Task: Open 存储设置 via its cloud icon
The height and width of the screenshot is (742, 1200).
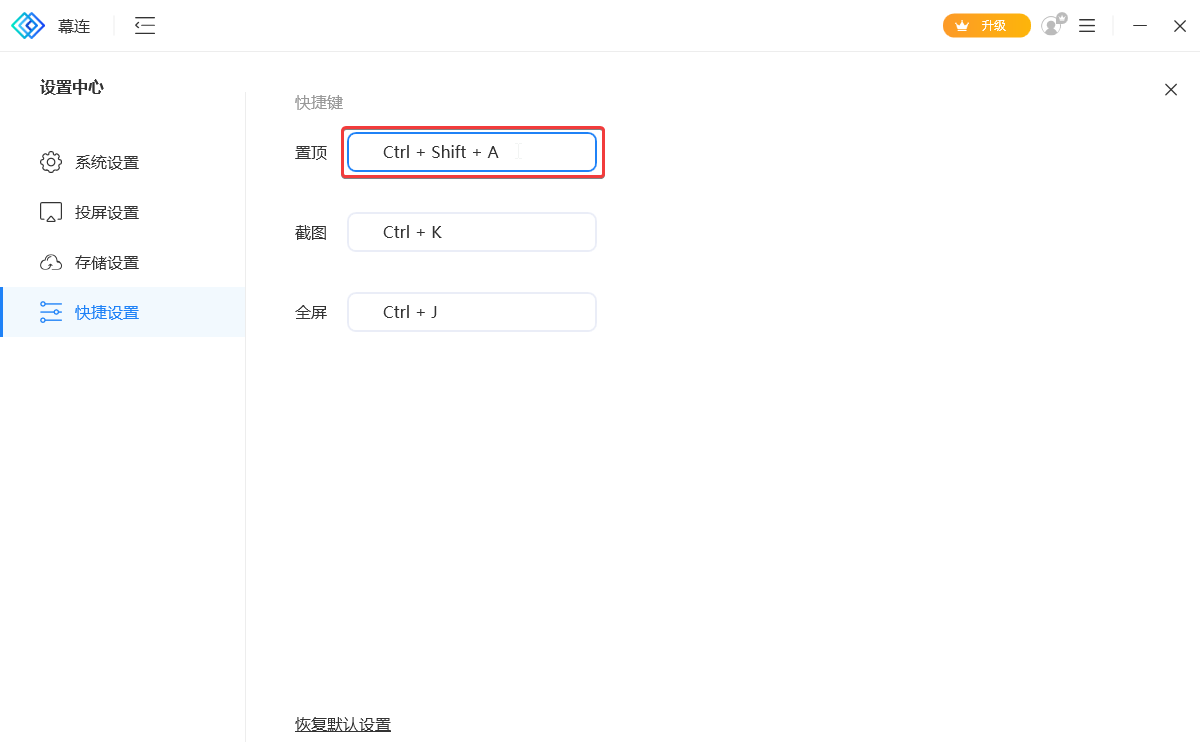Action: point(51,262)
